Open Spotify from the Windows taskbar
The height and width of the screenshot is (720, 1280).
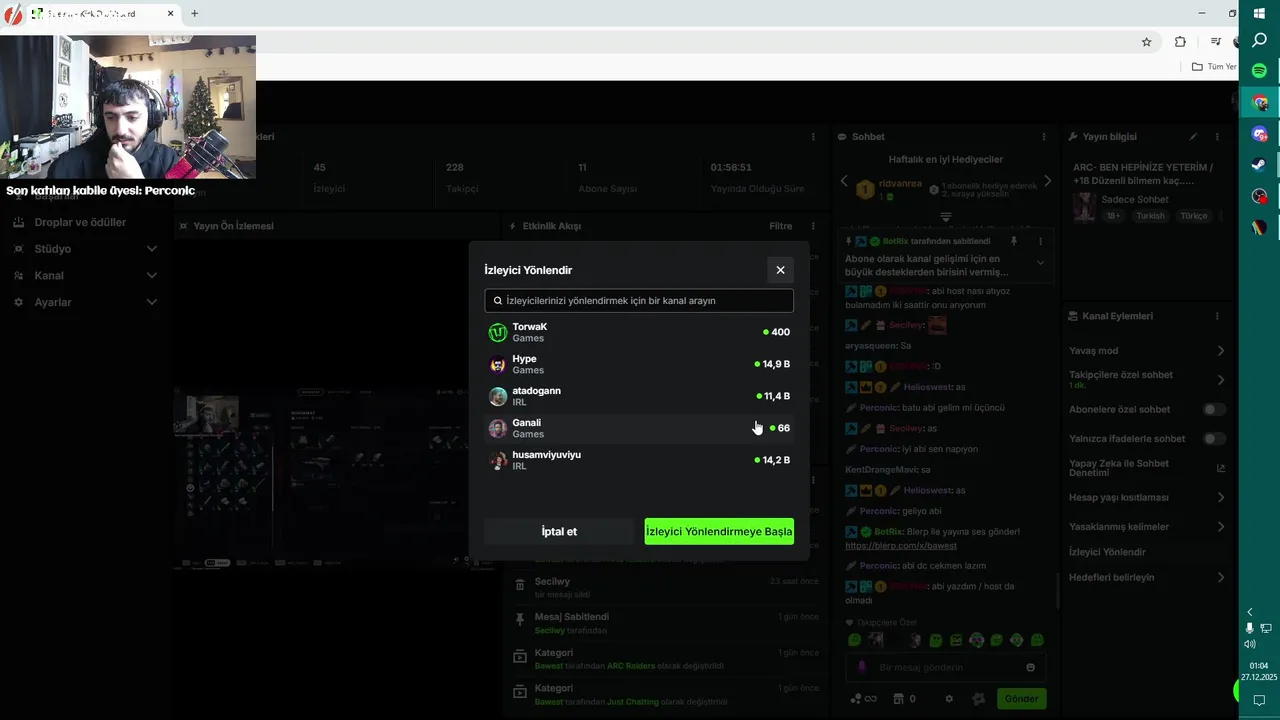[1260, 72]
